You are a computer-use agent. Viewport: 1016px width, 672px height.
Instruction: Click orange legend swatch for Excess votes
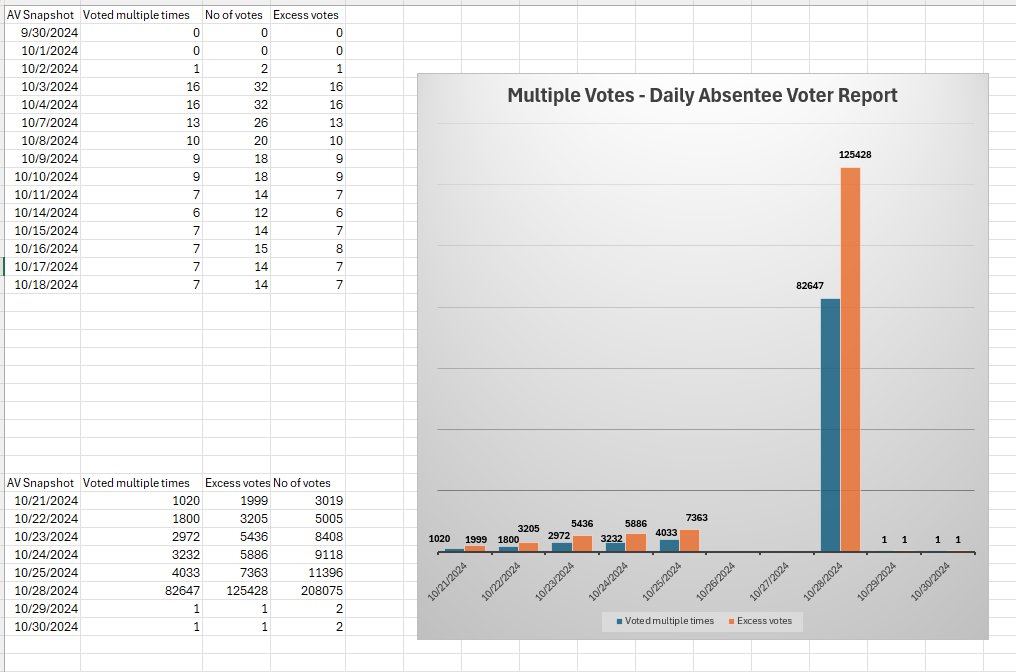pyautogui.click(x=733, y=621)
